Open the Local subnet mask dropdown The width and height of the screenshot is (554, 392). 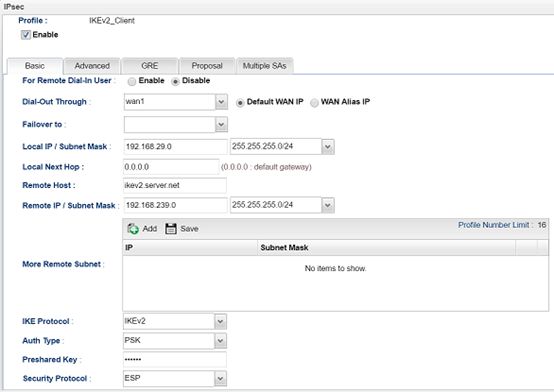pos(328,147)
